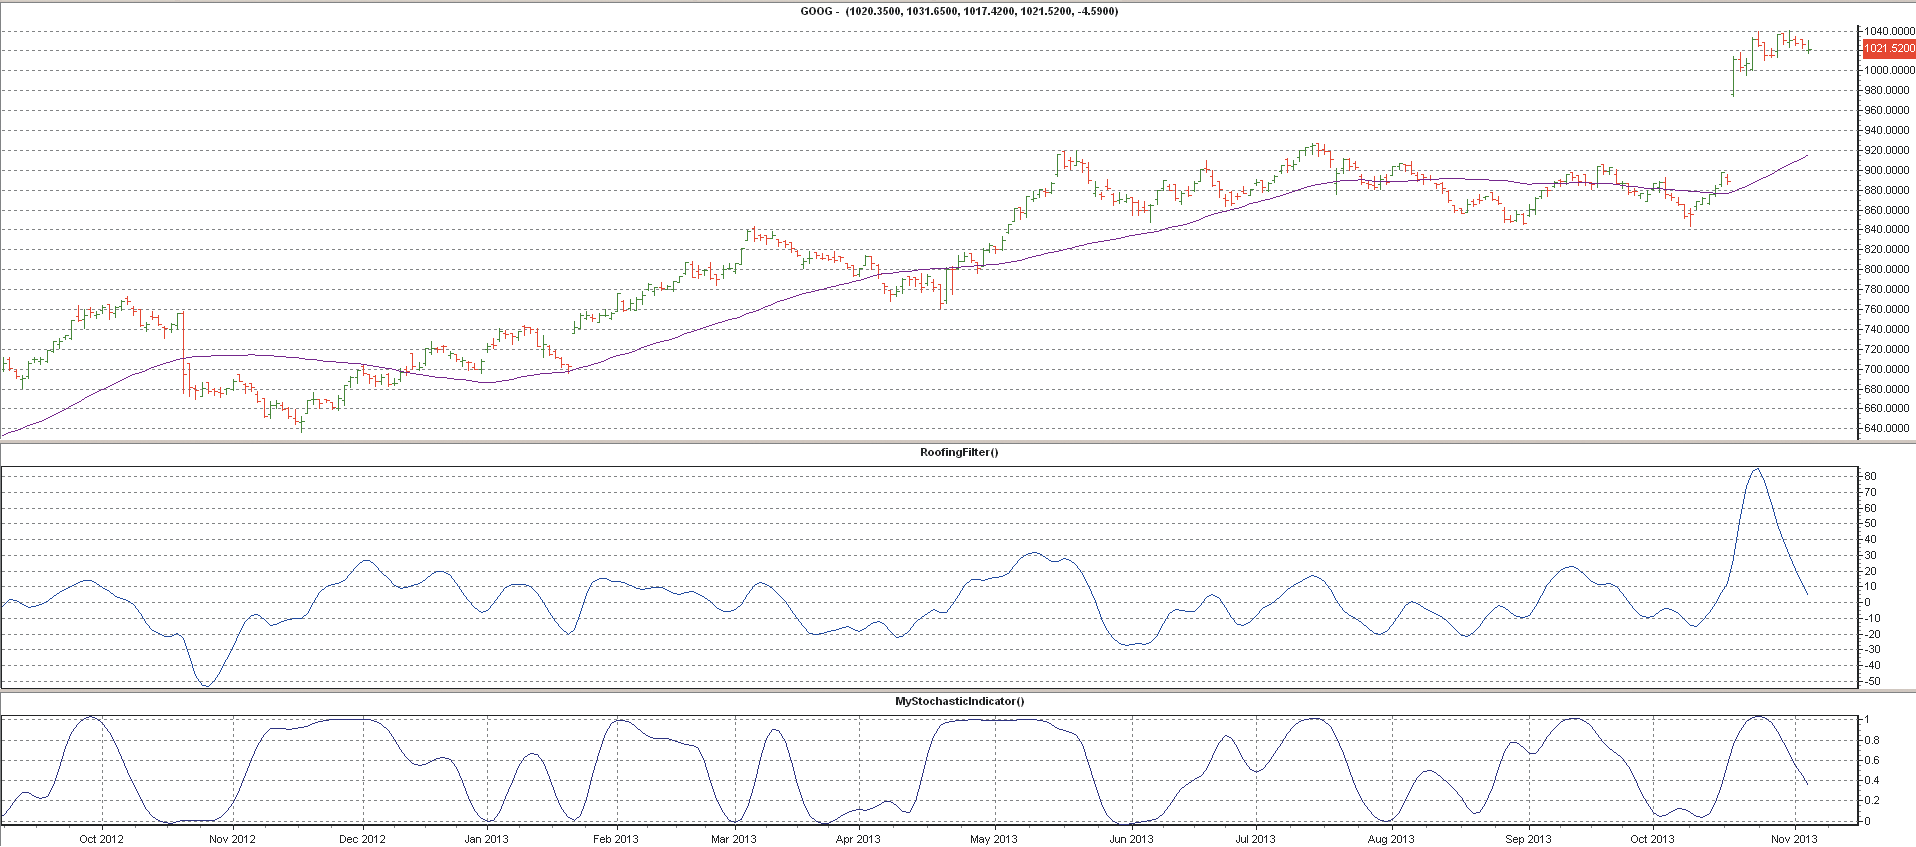Select the 0.4 label on stochastic axis

(x=1872, y=780)
